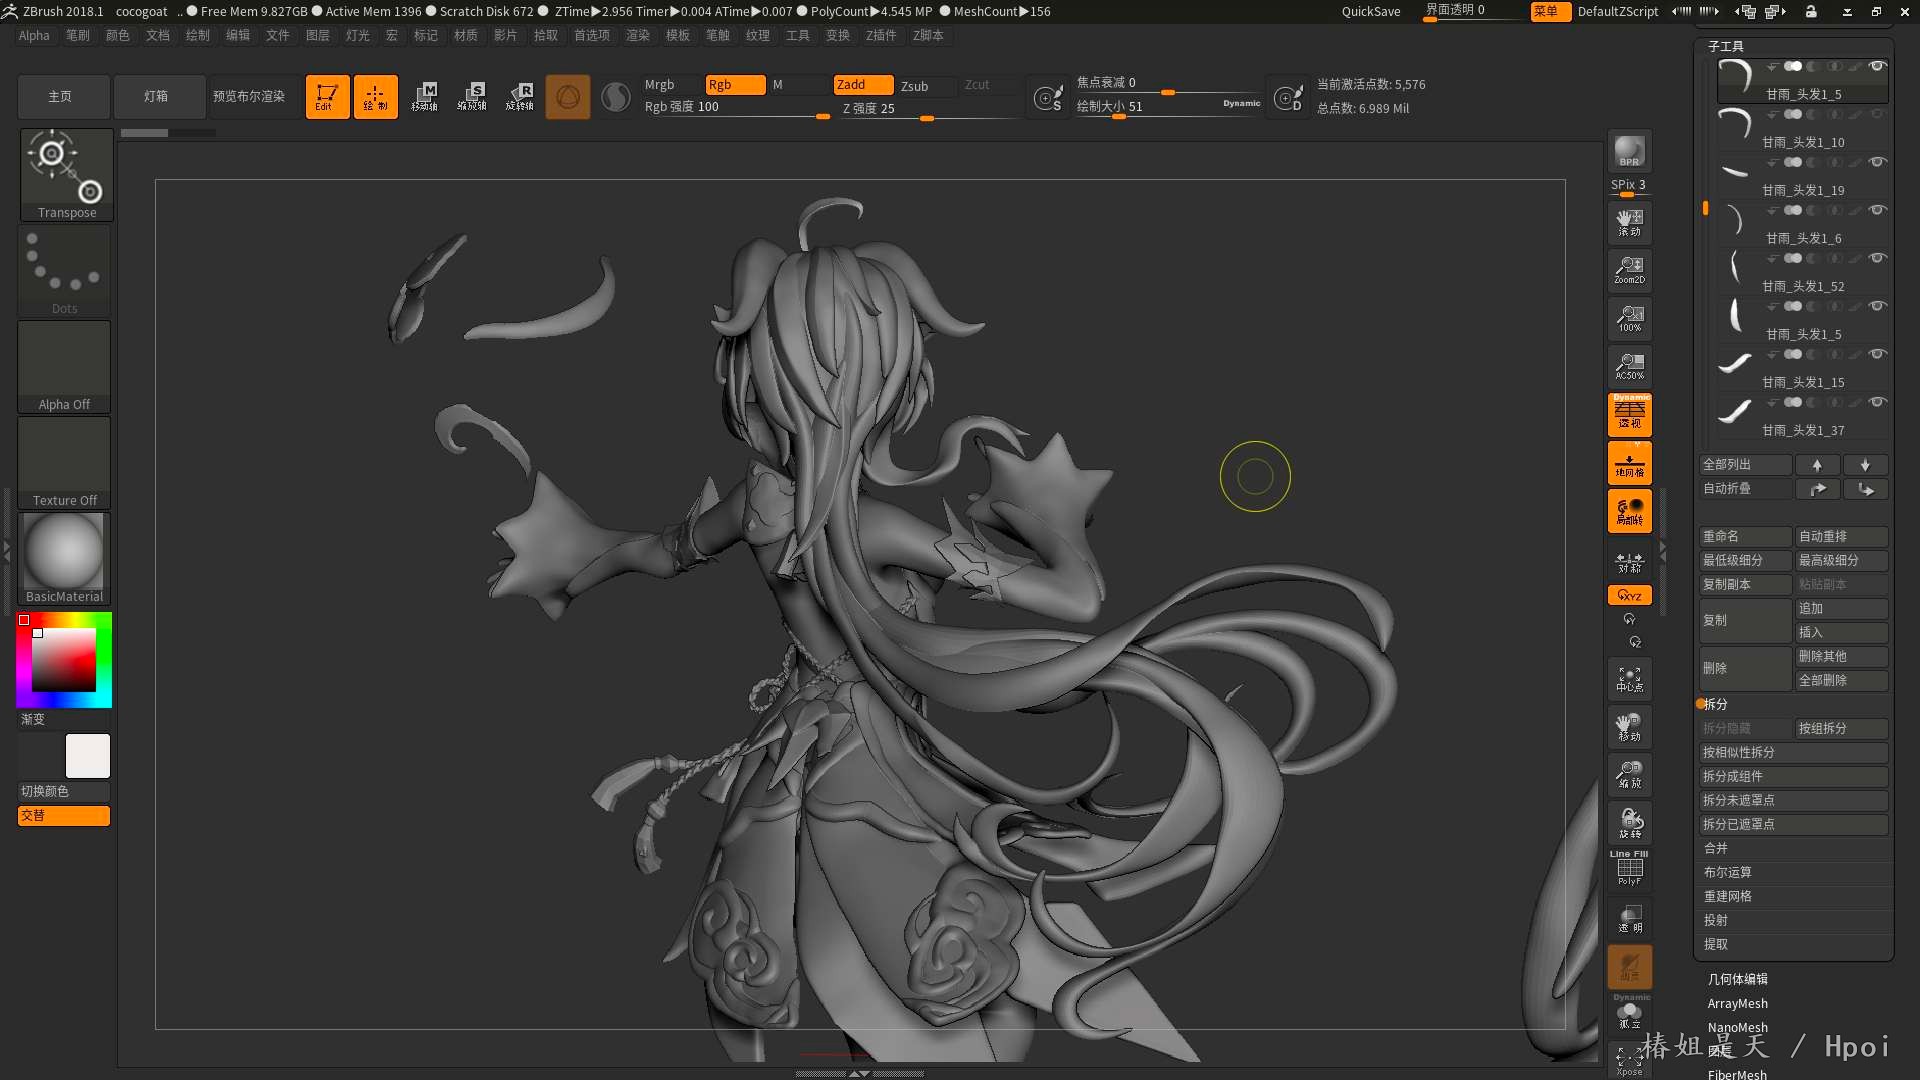This screenshot has height=1080, width=1920.
Task: Expand the 几何体编辑 section
Action: tap(1737, 979)
